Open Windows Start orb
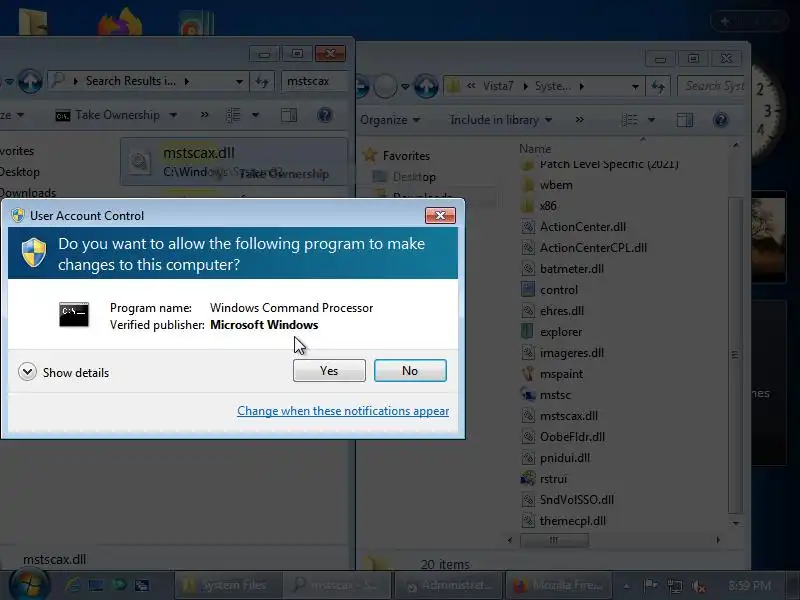 coord(29,585)
